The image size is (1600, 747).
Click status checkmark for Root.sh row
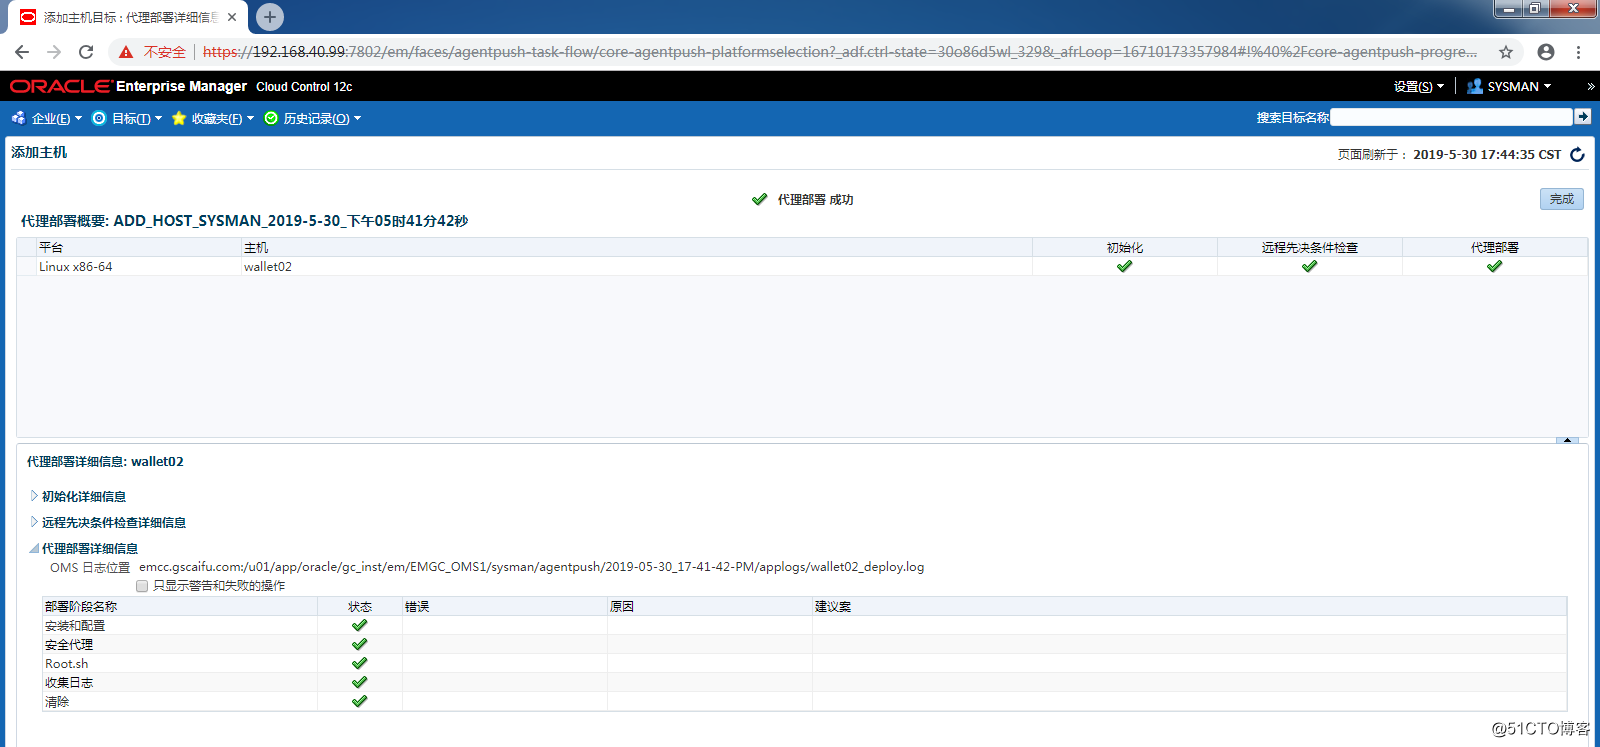pos(360,663)
